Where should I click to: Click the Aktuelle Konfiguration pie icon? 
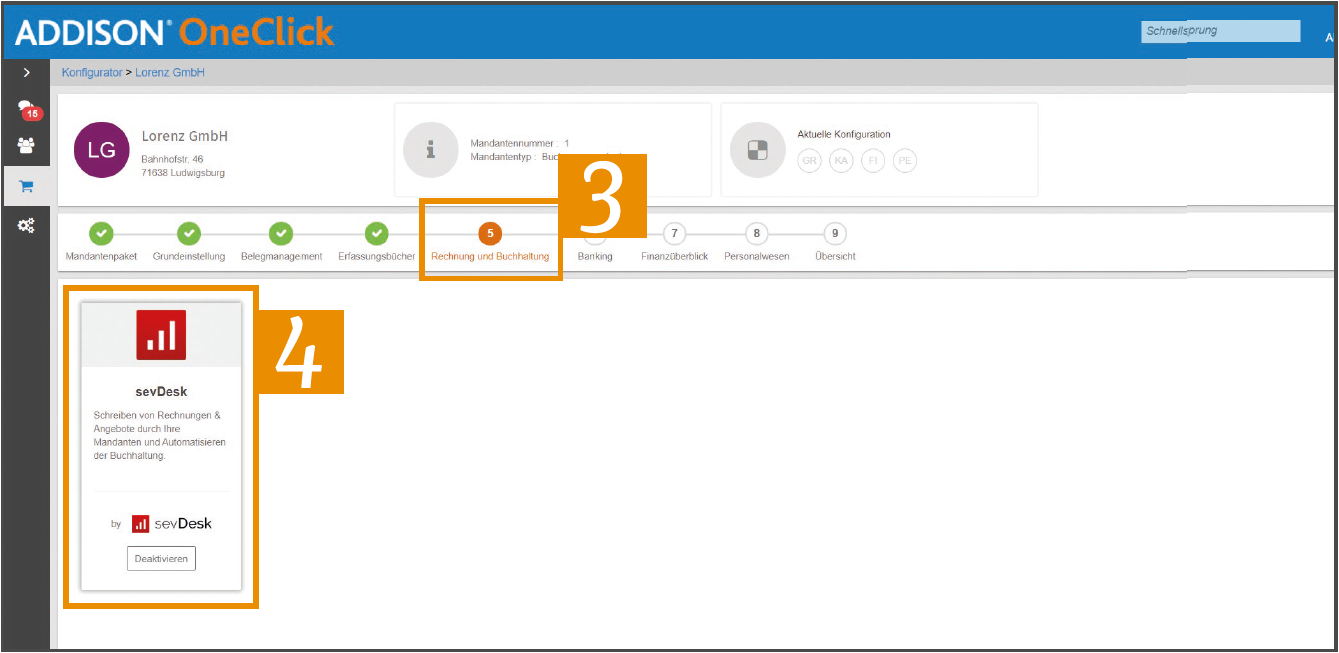758,150
